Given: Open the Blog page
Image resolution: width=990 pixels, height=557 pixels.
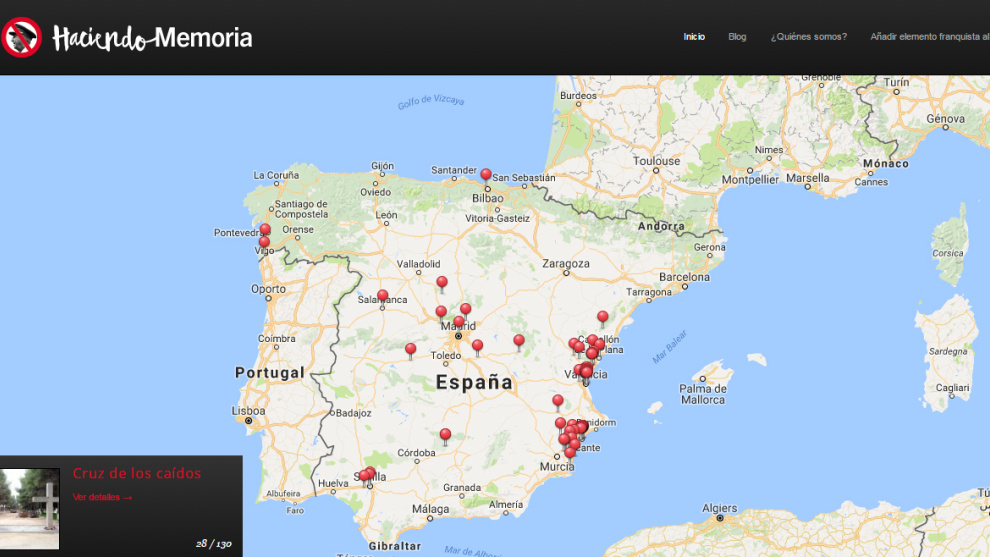Looking at the screenshot, I should pyautogui.click(x=737, y=37).
